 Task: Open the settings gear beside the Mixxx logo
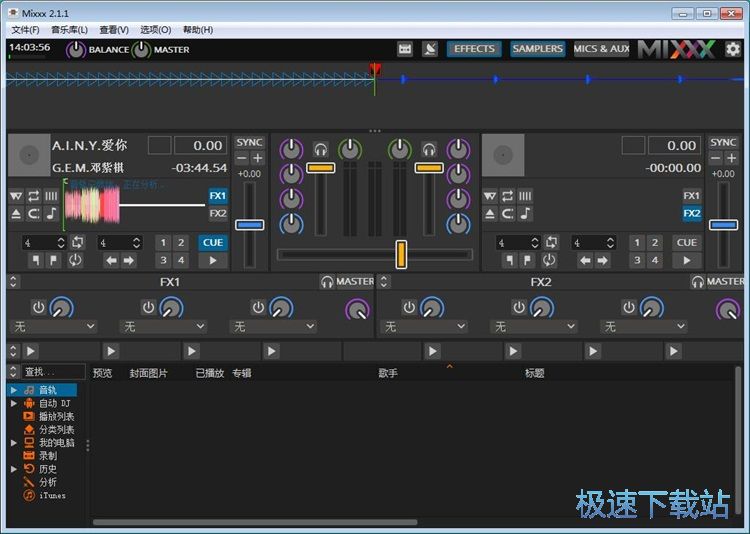733,49
